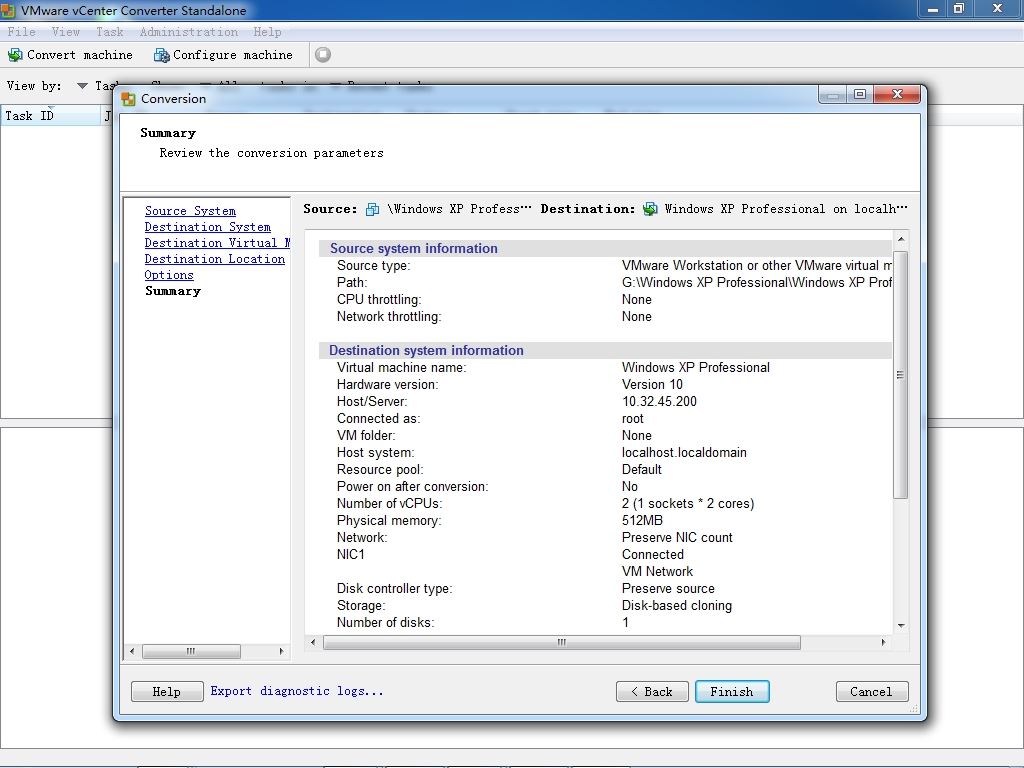Click Convert machine toolbar label
Image resolution: width=1024 pixels, height=768 pixels.
pyautogui.click(x=80, y=55)
